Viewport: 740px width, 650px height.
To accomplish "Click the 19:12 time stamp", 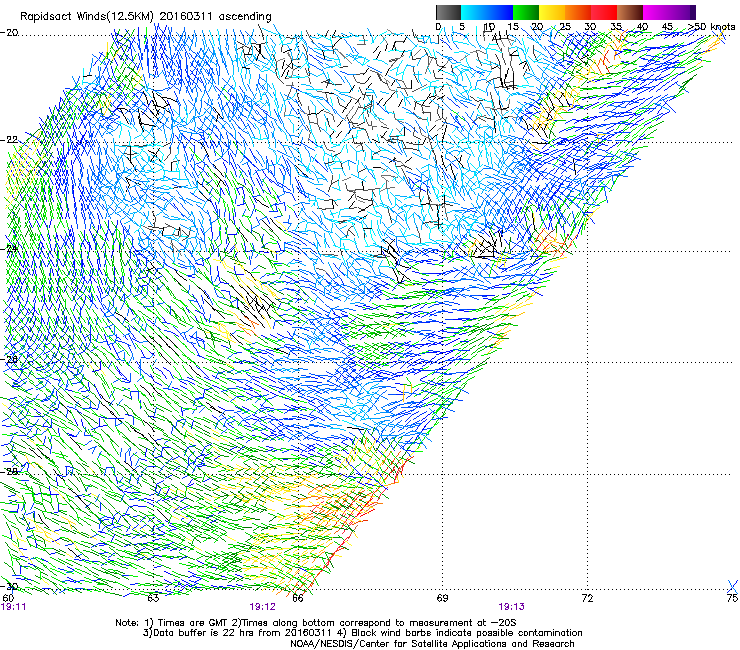I will tap(262, 607).
